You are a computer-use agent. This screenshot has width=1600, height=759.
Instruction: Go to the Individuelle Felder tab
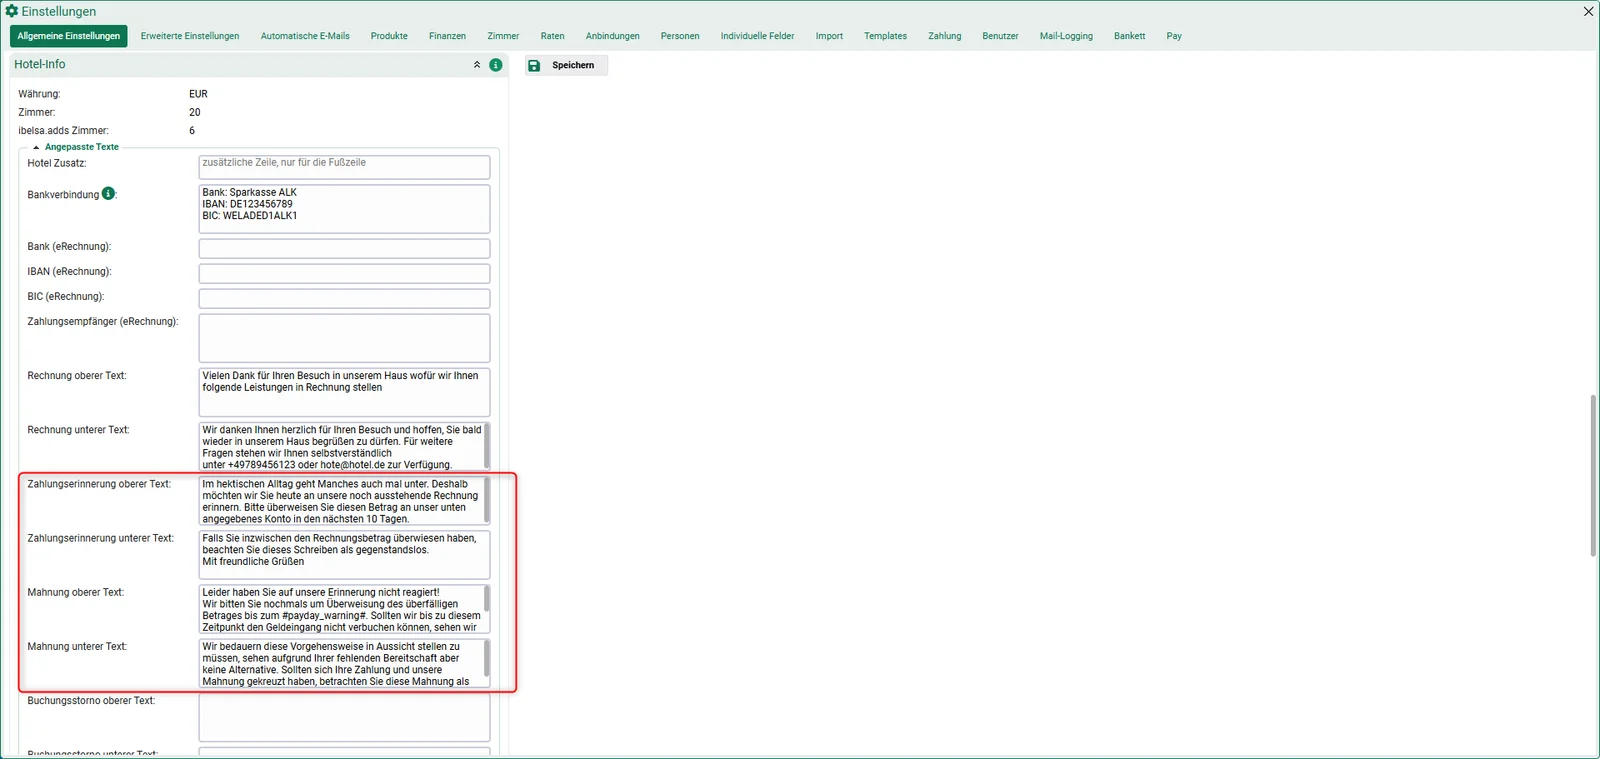coord(757,36)
